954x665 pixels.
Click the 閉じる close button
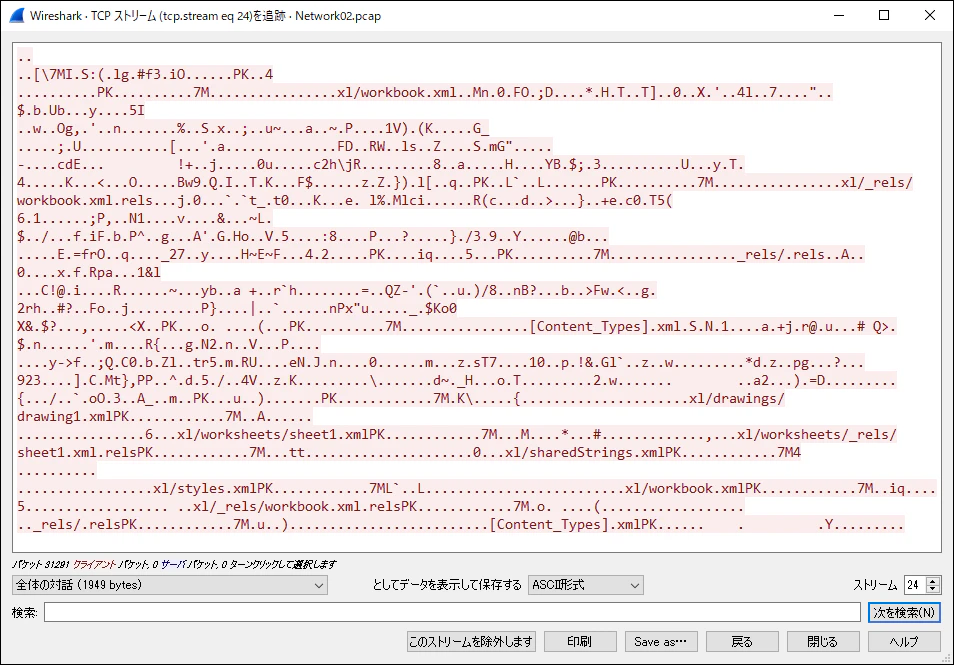[x=823, y=641]
